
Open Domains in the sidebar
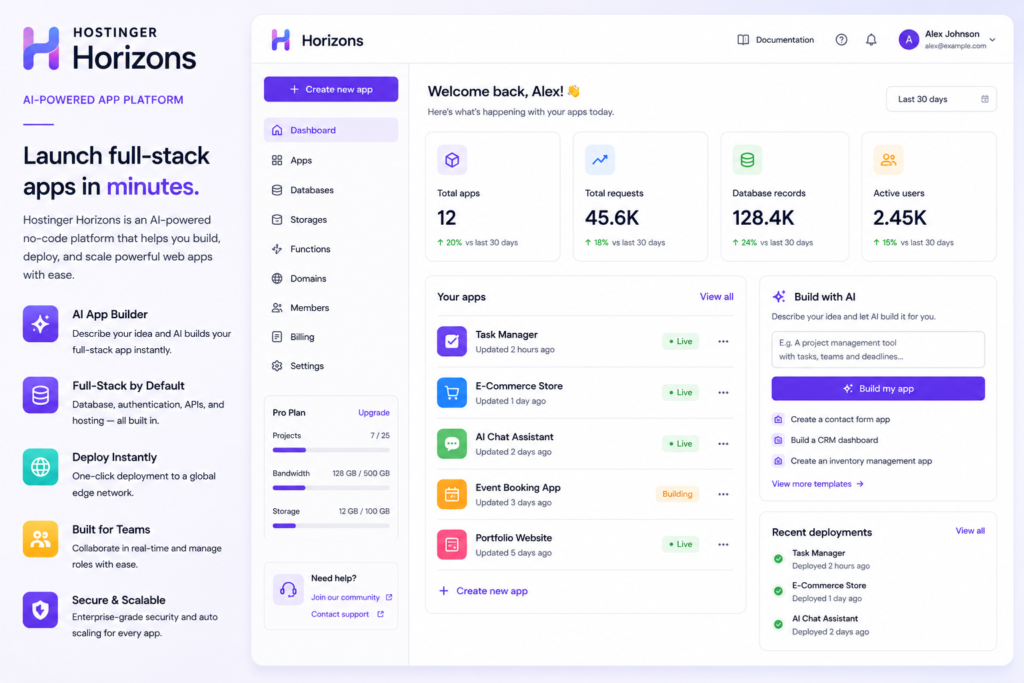point(331,278)
